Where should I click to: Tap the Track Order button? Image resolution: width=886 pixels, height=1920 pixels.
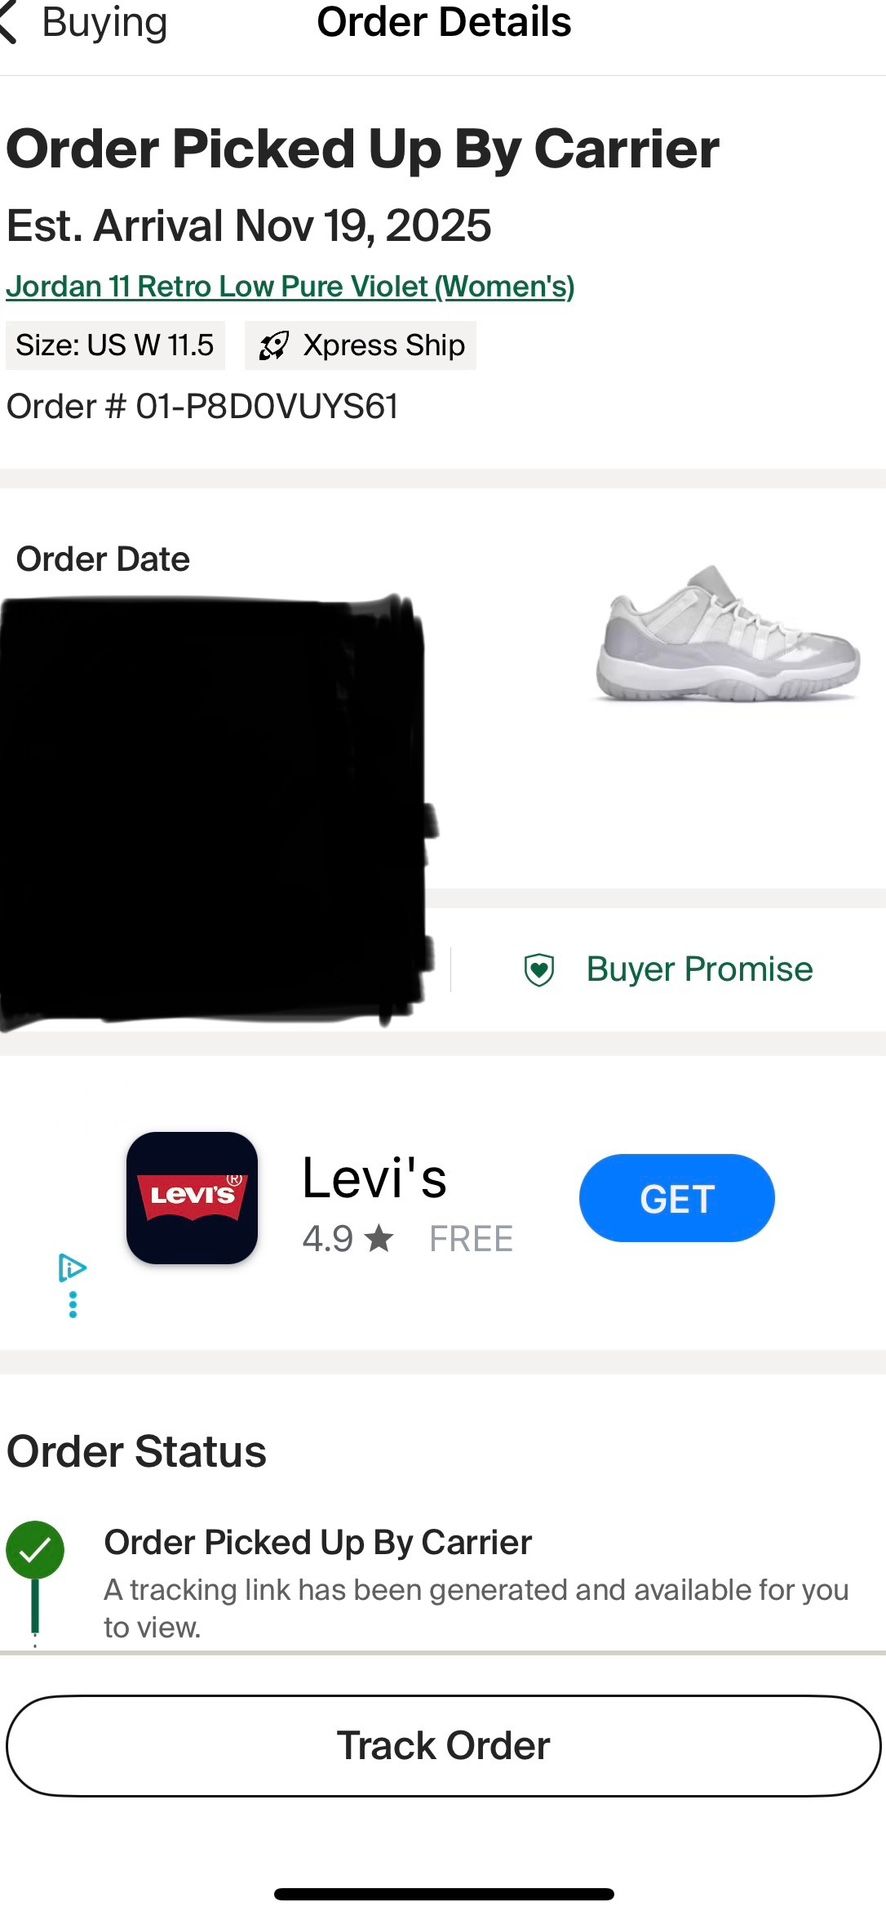click(443, 1746)
